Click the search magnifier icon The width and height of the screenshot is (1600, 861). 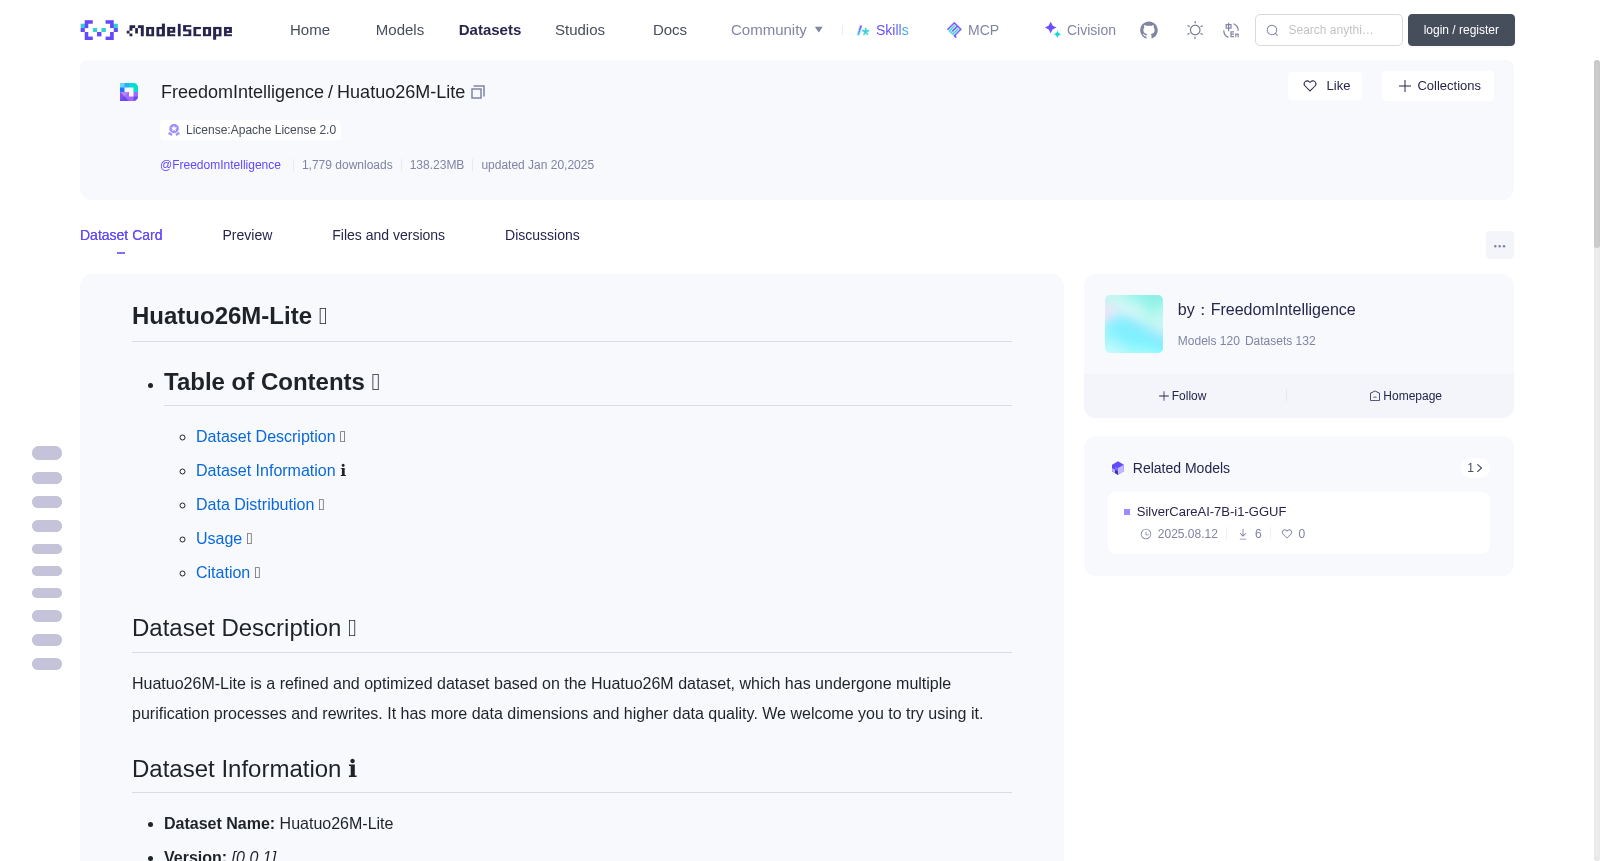click(x=1272, y=30)
